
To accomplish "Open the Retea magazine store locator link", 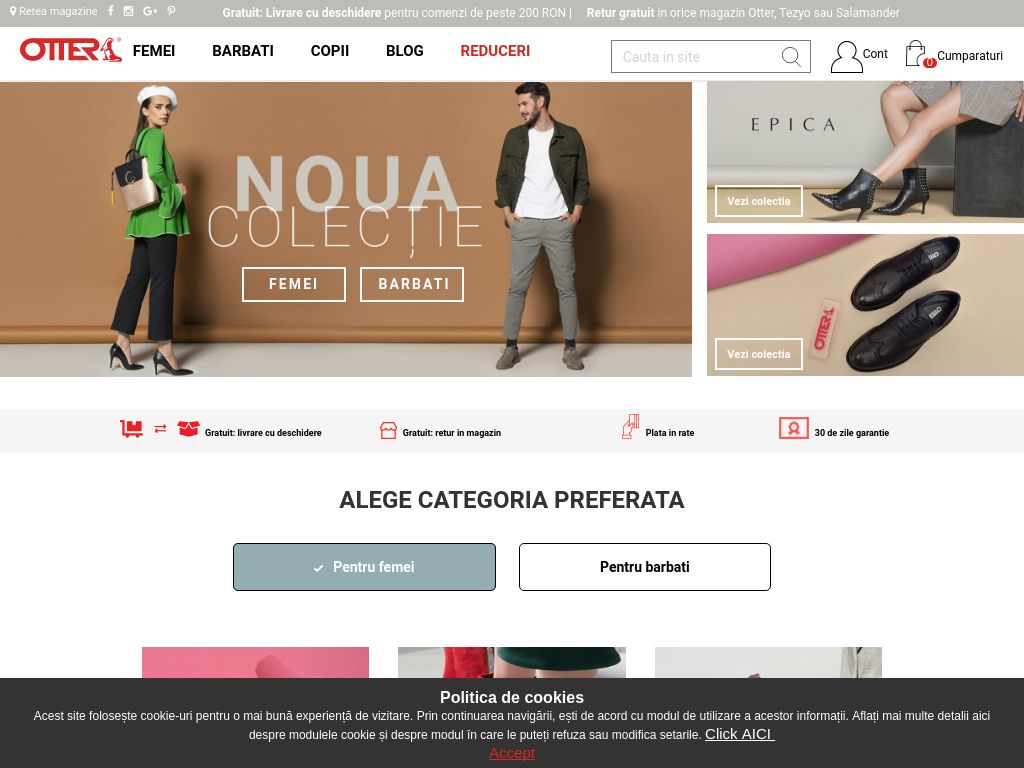I will (54, 11).
